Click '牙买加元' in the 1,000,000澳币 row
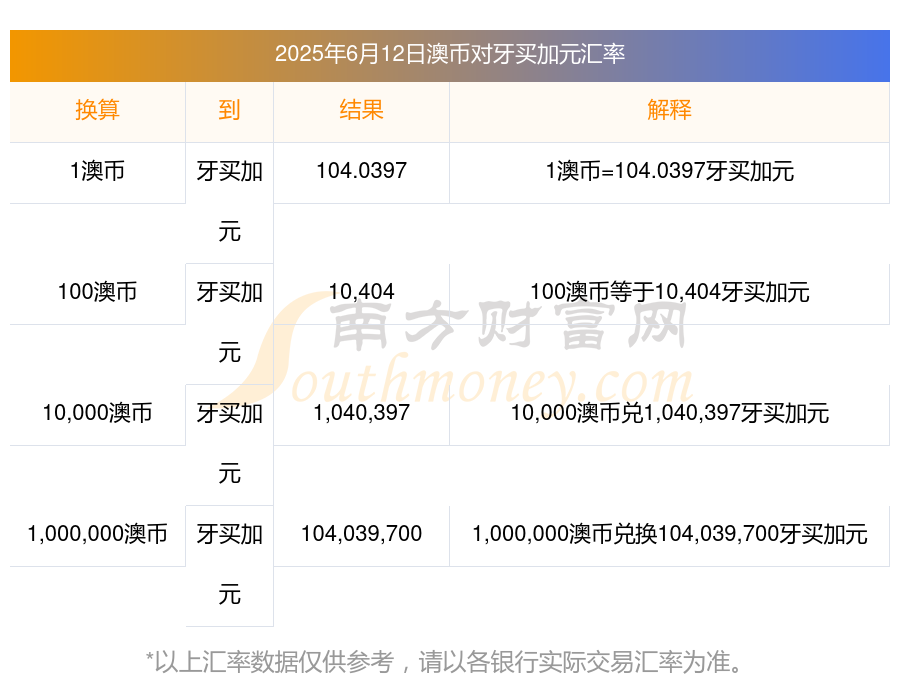The image size is (900, 693). click(x=229, y=565)
